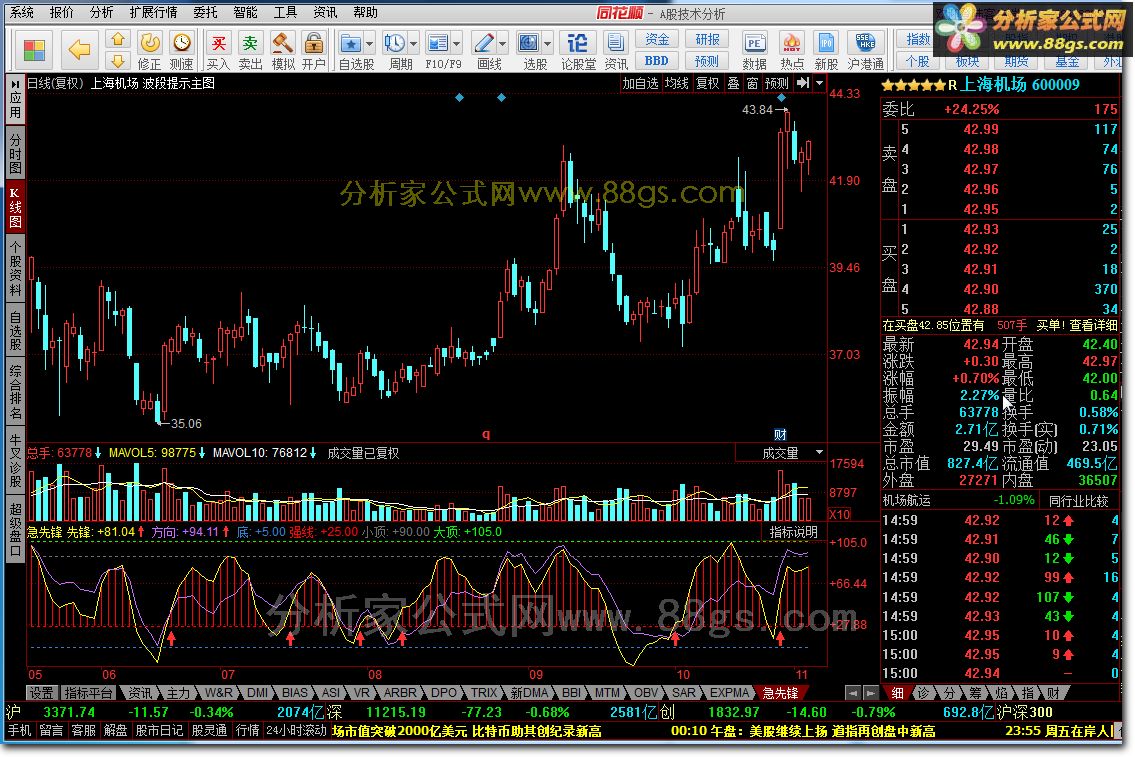Click the 设置 settings button below chart
The image size is (1135, 757).
(41, 693)
